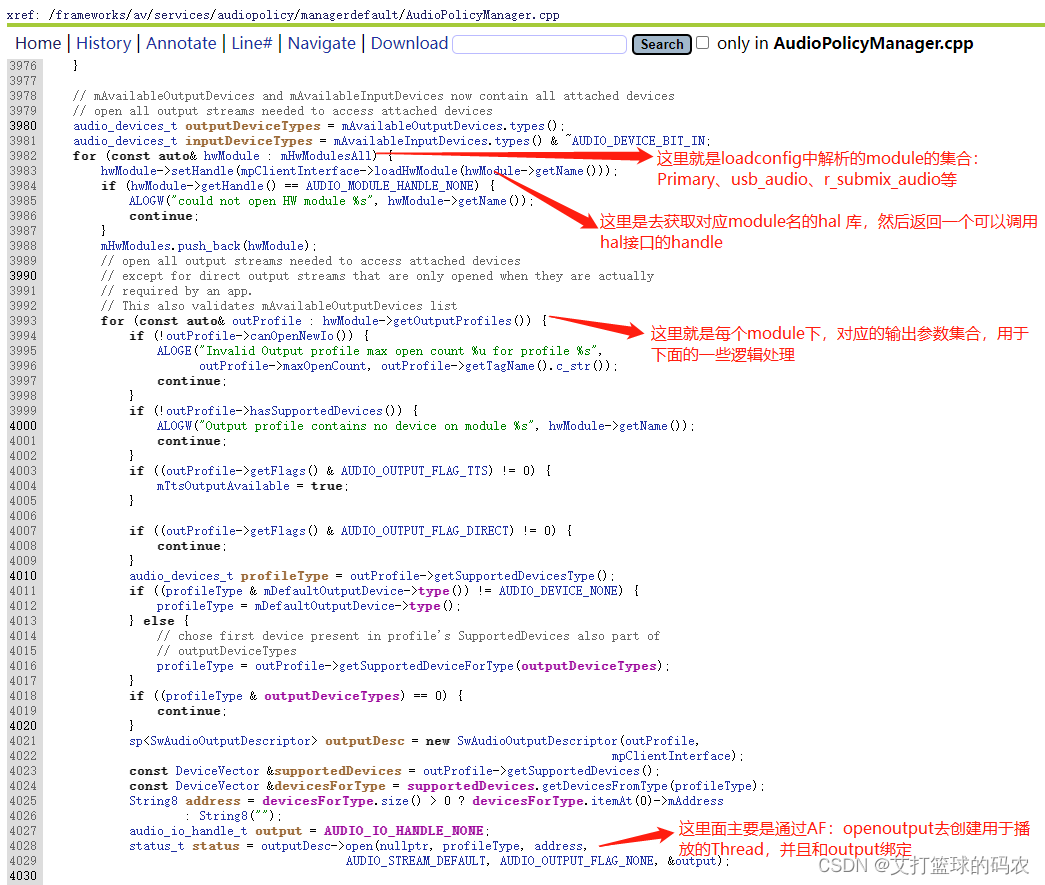Follow 'getTagName' method link

click(499, 366)
